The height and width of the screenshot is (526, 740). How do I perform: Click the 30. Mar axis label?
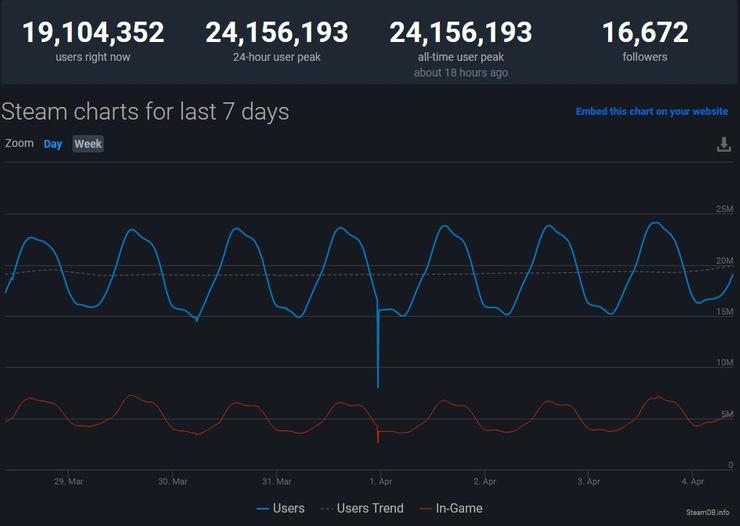tap(173, 482)
